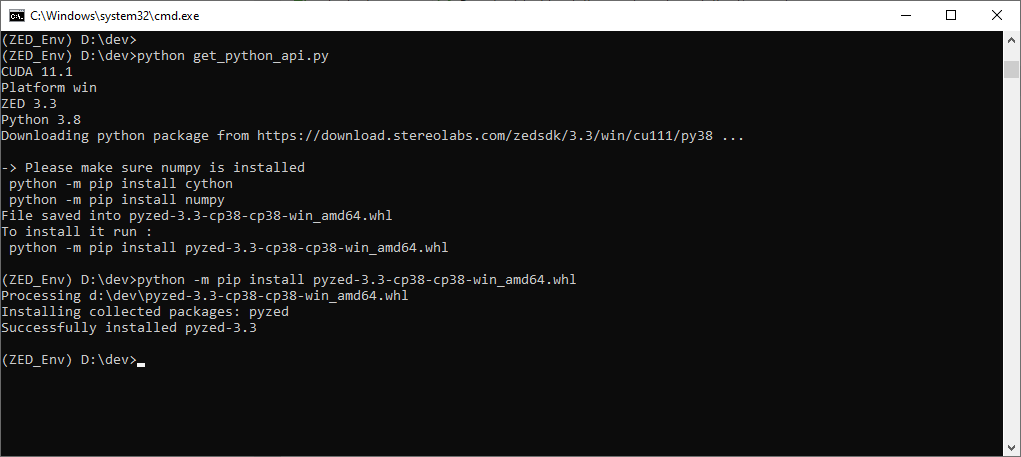Maximize the cmd.exe window
Image resolution: width=1021 pixels, height=457 pixels.
950,15
